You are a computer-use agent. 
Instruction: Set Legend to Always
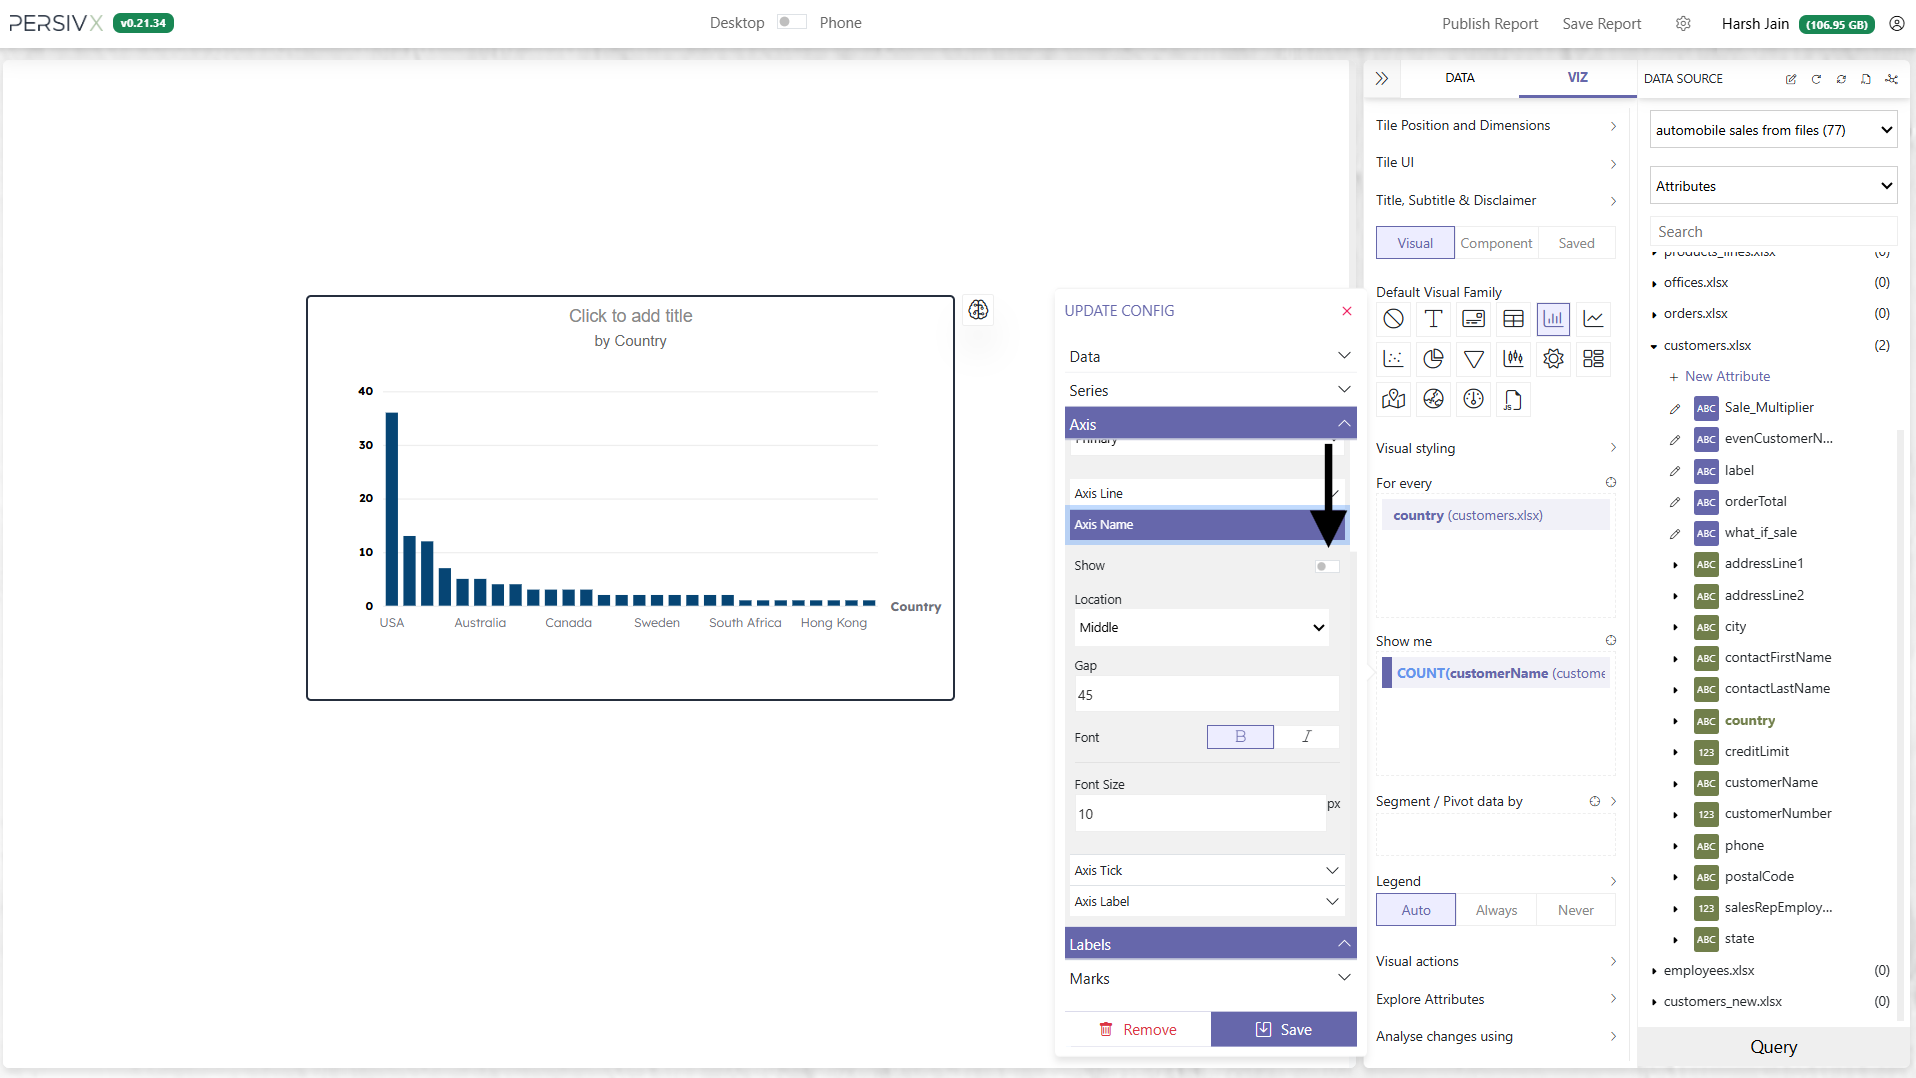pyautogui.click(x=1496, y=910)
